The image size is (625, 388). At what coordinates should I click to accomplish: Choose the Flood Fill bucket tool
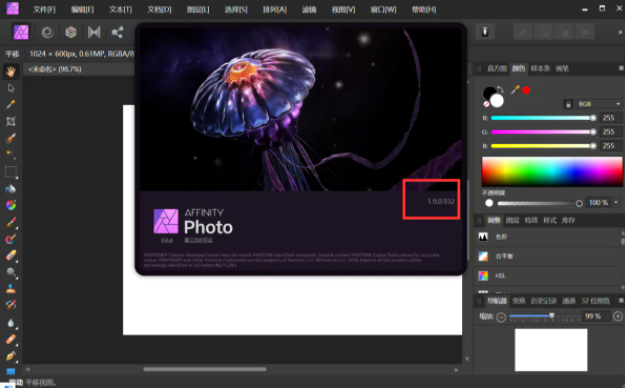pyautogui.click(x=11, y=189)
